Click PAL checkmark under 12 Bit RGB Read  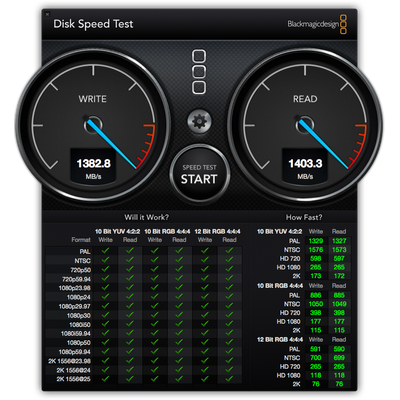click(229, 251)
